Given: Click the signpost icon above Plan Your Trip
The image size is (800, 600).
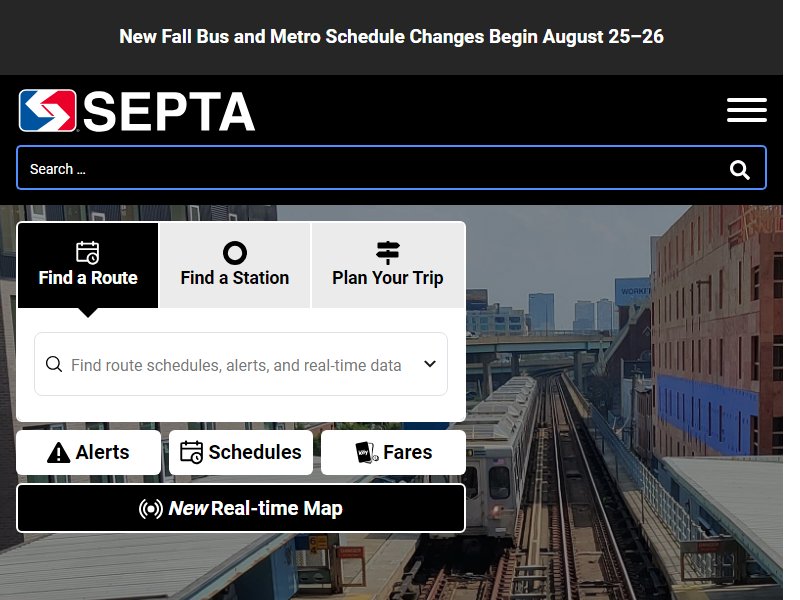Looking at the screenshot, I should tap(388, 252).
